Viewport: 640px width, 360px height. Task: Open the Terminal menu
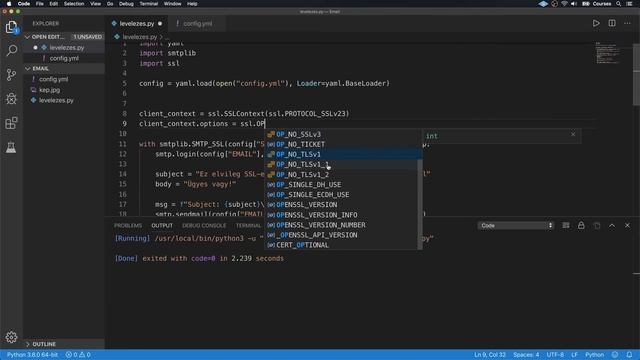(x=149, y=4)
